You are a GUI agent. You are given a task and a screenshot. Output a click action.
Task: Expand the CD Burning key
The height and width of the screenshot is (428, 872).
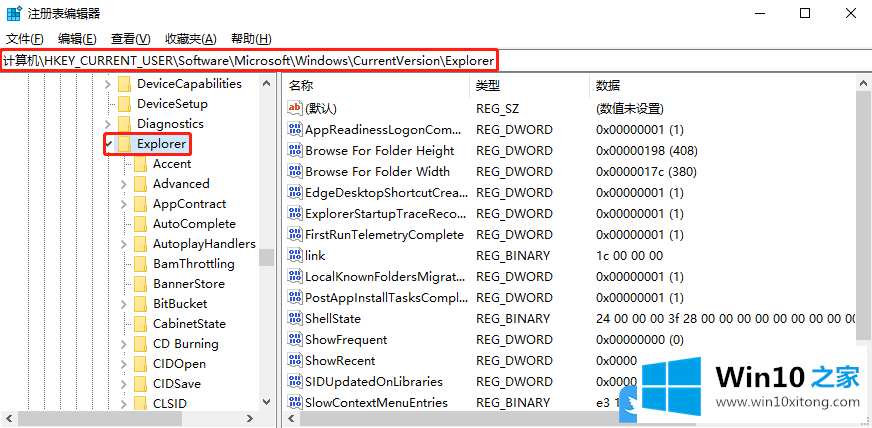(123, 344)
